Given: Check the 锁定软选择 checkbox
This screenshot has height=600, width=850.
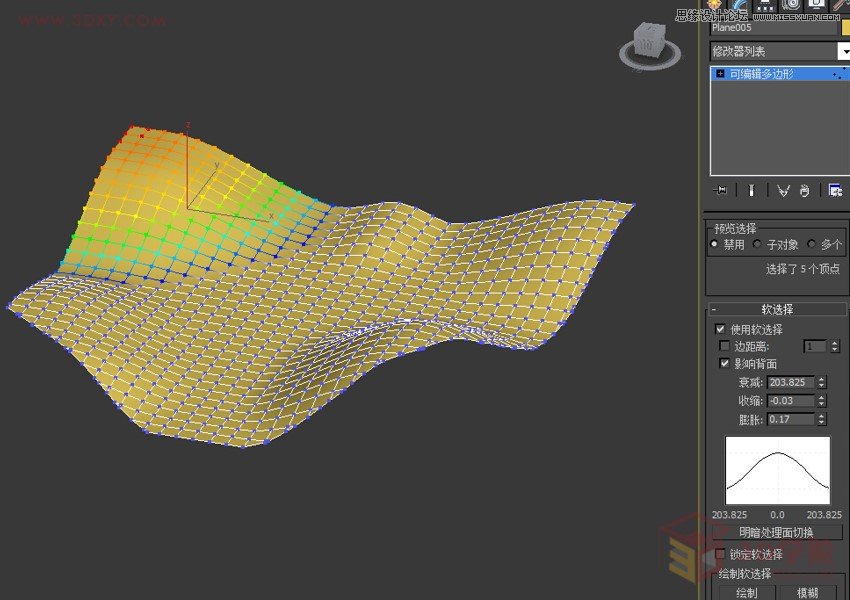Looking at the screenshot, I should pos(722,552).
